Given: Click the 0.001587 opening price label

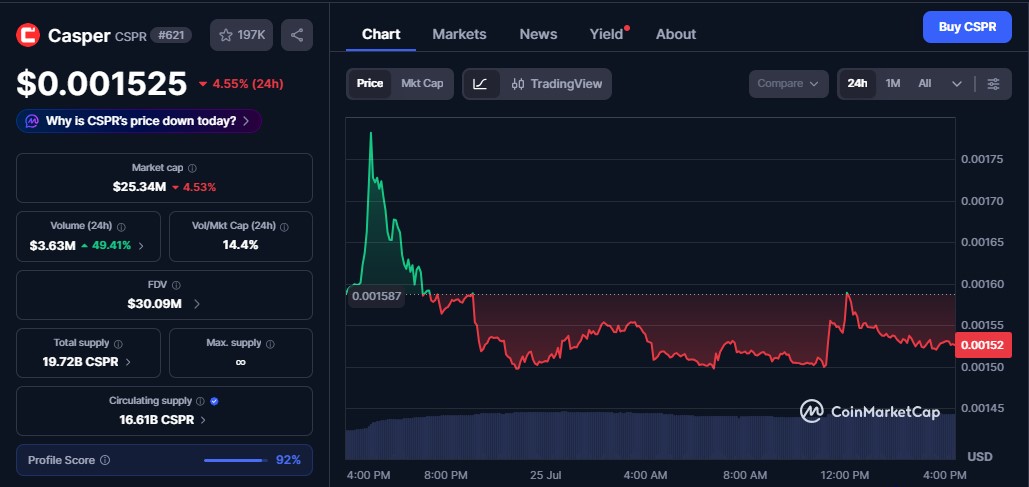Looking at the screenshot, I should coord(376,296).
